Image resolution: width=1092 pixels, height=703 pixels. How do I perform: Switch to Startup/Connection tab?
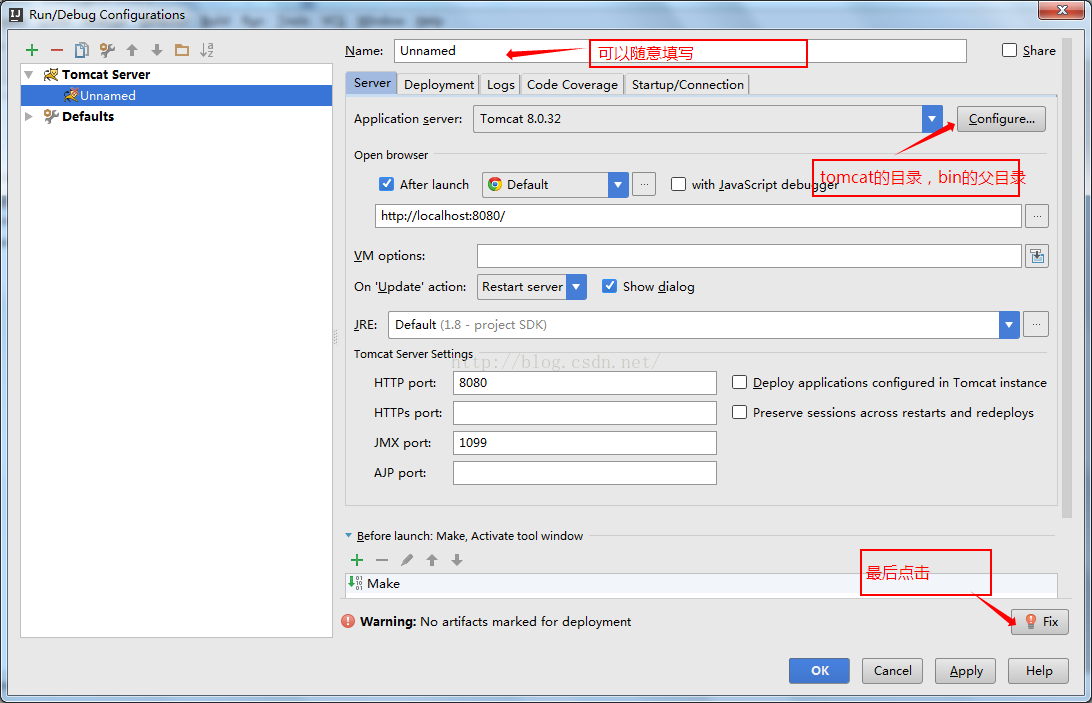(687, 84)
